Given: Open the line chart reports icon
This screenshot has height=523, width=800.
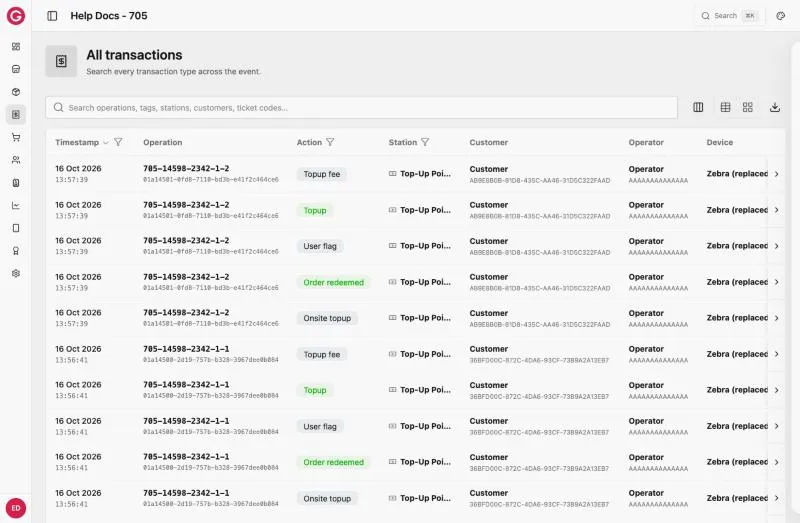Looking at the screenshot, I should pyautogui.click(x=16, y=205).
